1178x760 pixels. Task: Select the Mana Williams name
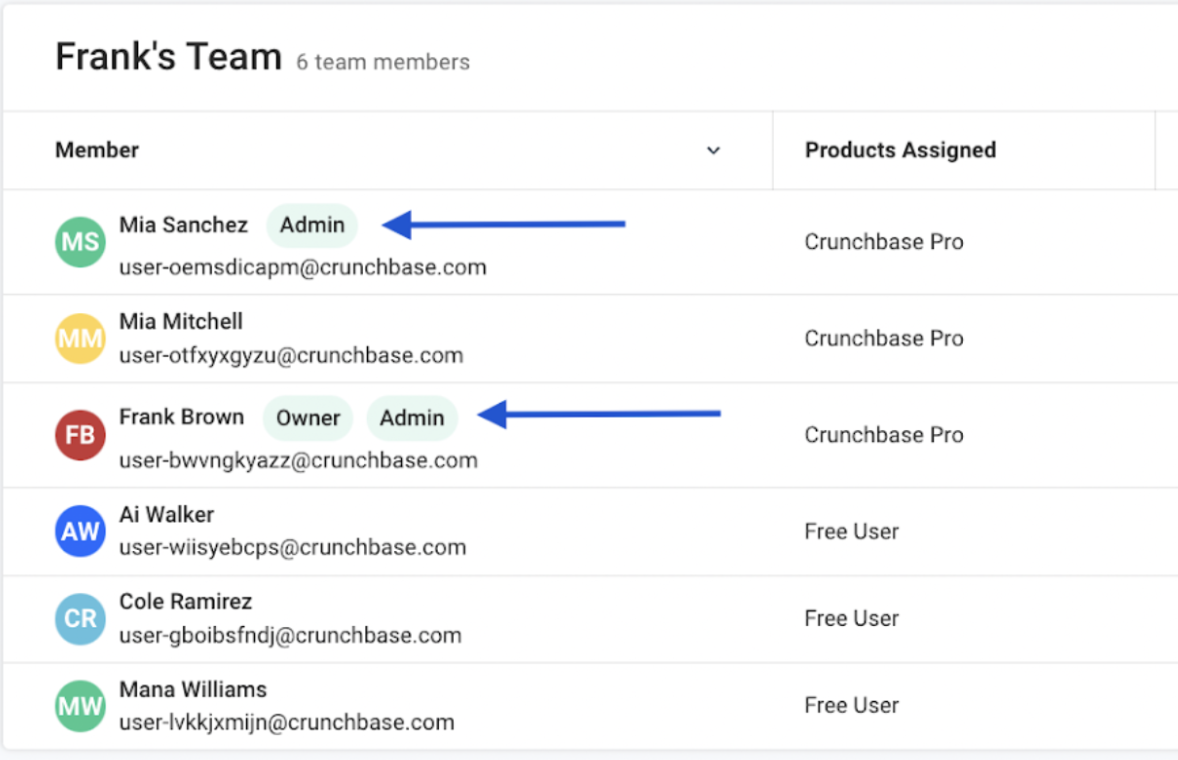coord(193,689)
